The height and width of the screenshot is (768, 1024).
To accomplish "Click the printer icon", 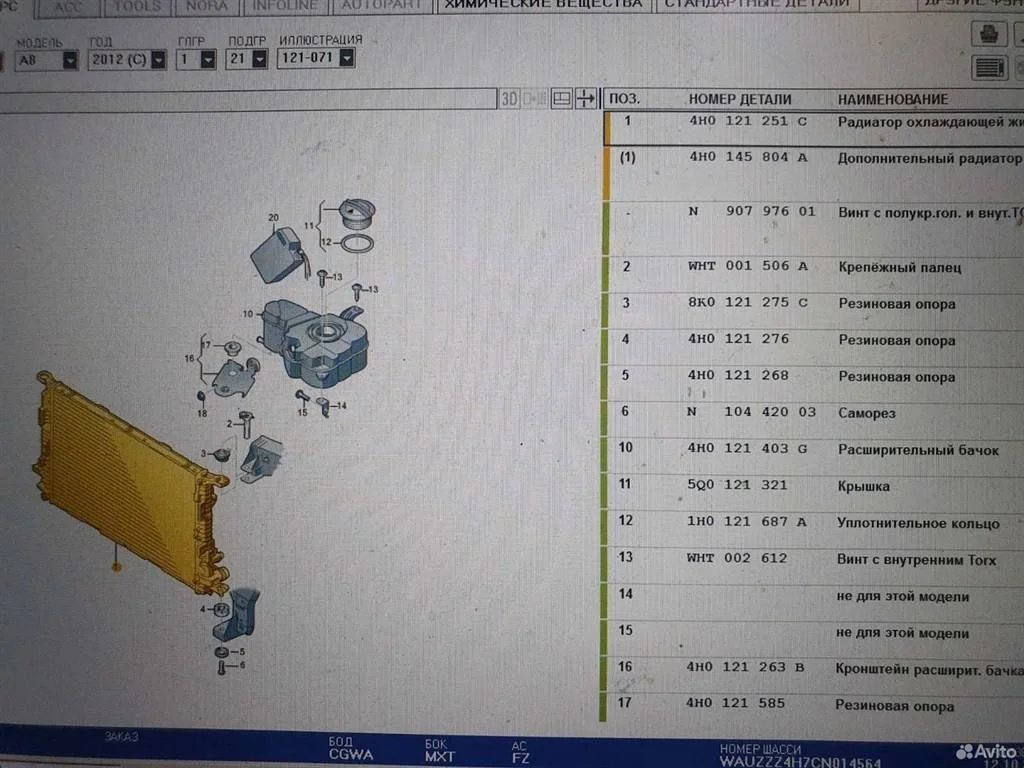I will click(990, 34).
